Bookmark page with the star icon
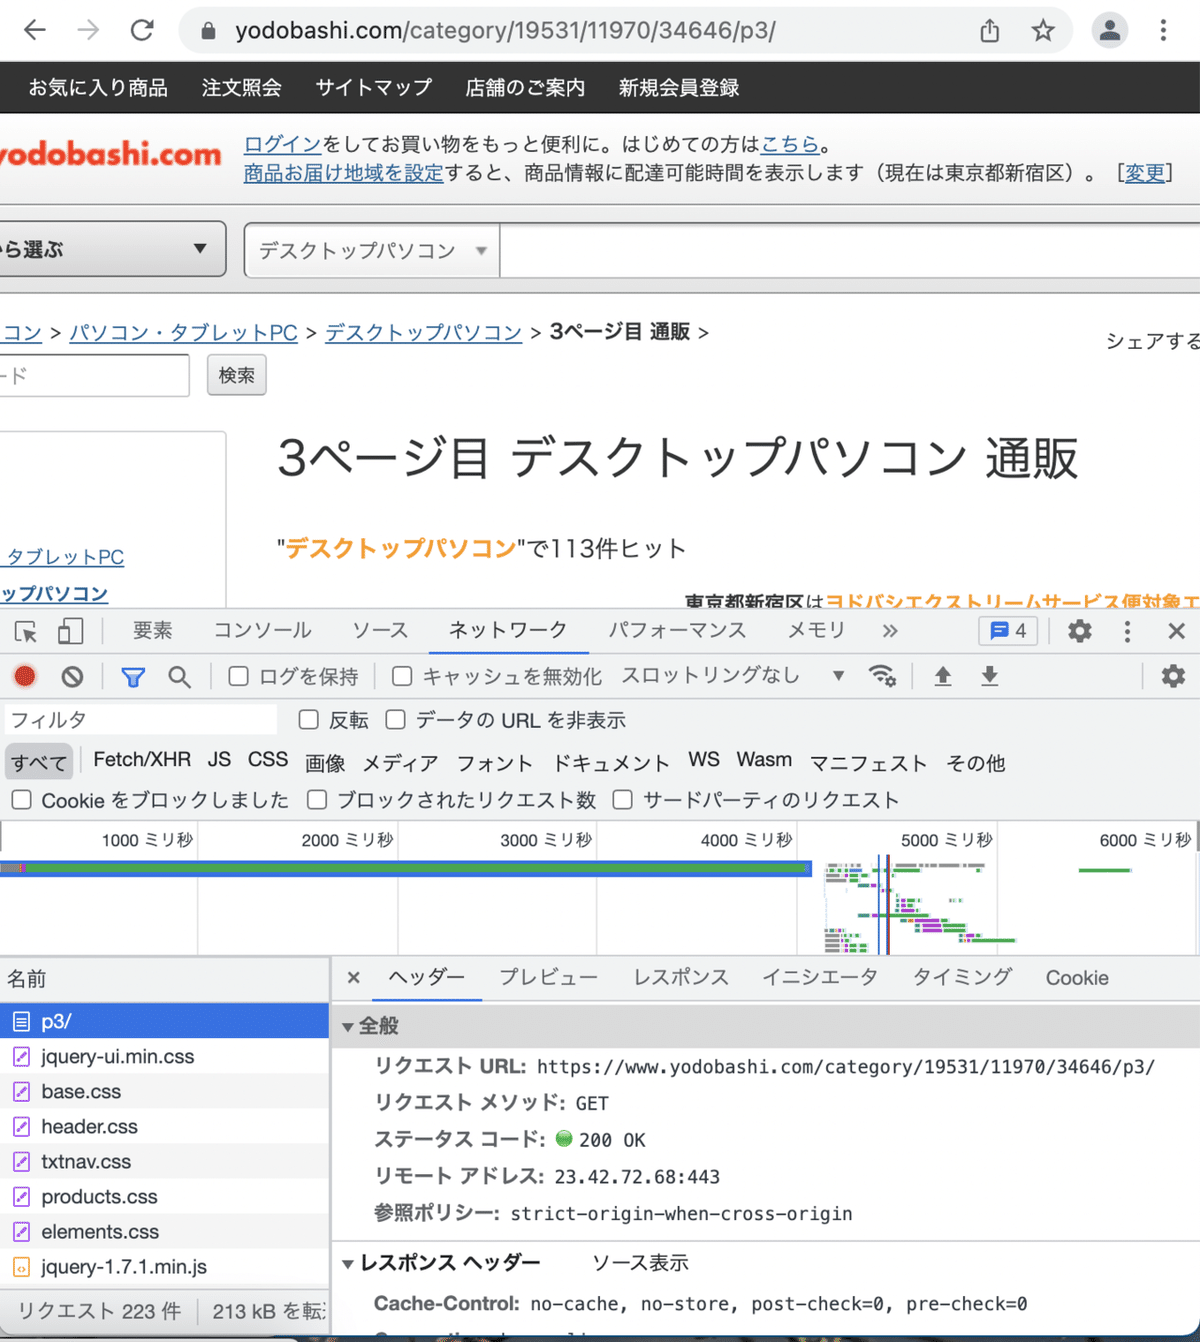 (x=1043, y=30)
